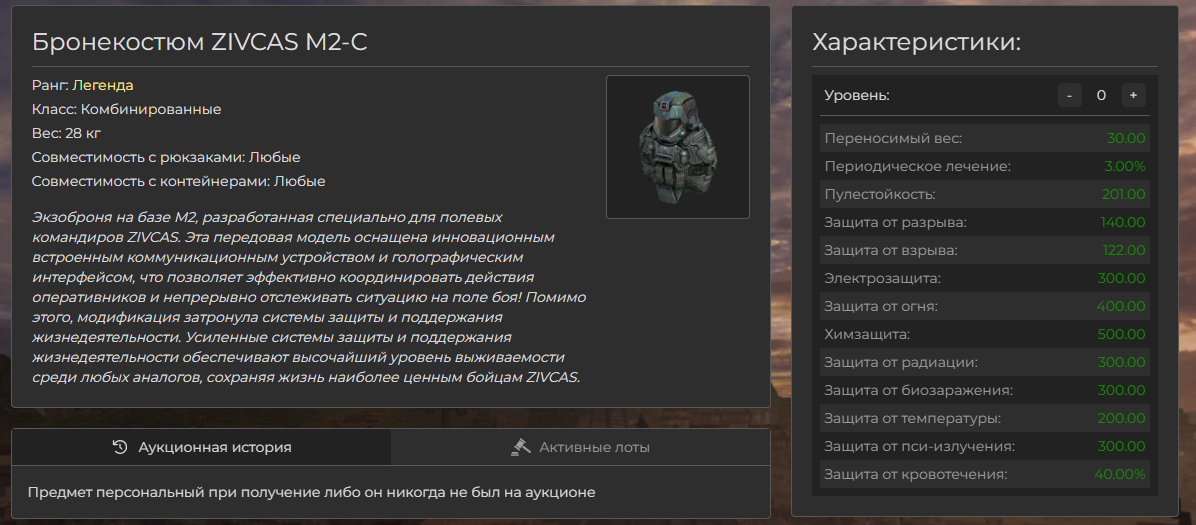
Task: Select the Химзащита row
Action: (x=985, y=333)
